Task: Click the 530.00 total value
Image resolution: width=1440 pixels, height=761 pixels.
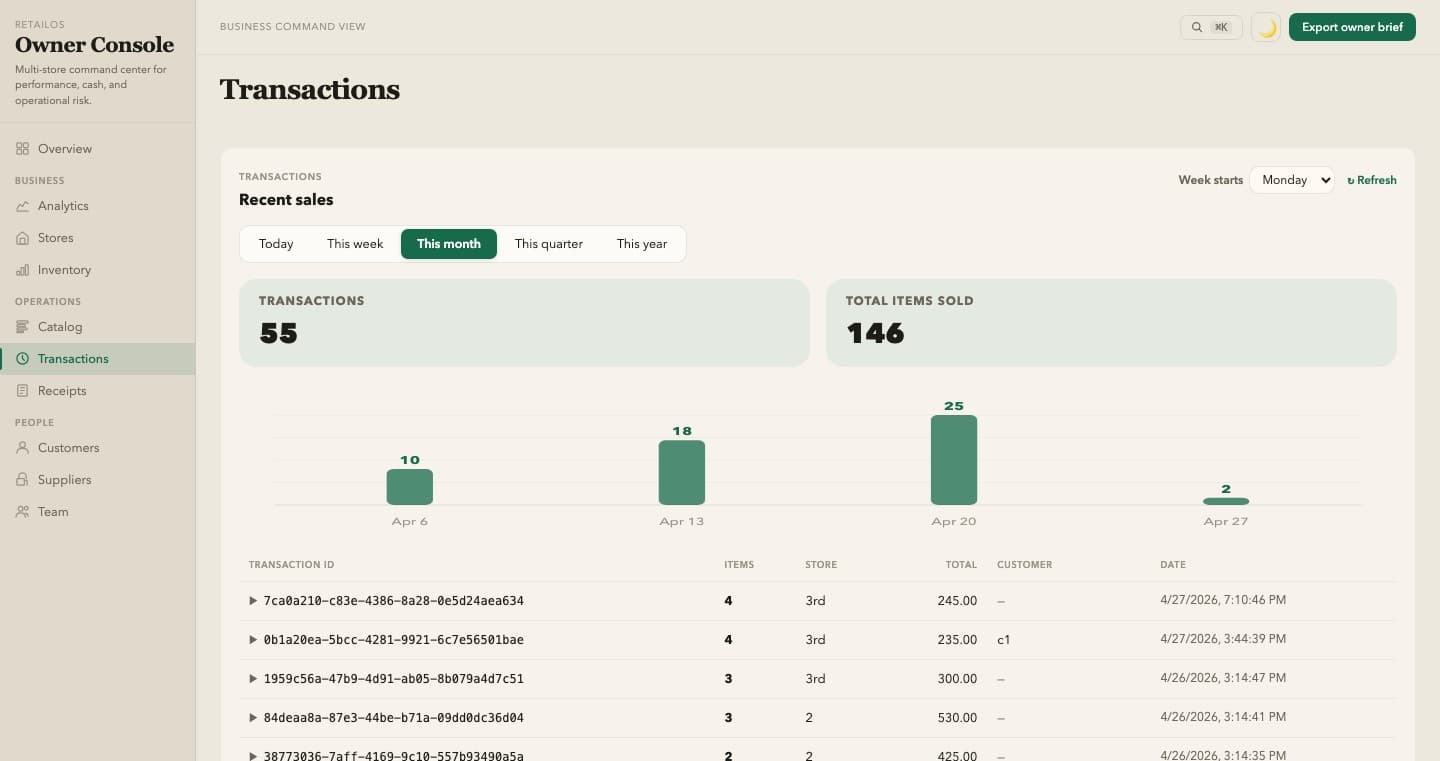Action: click(x=958, y=718)
